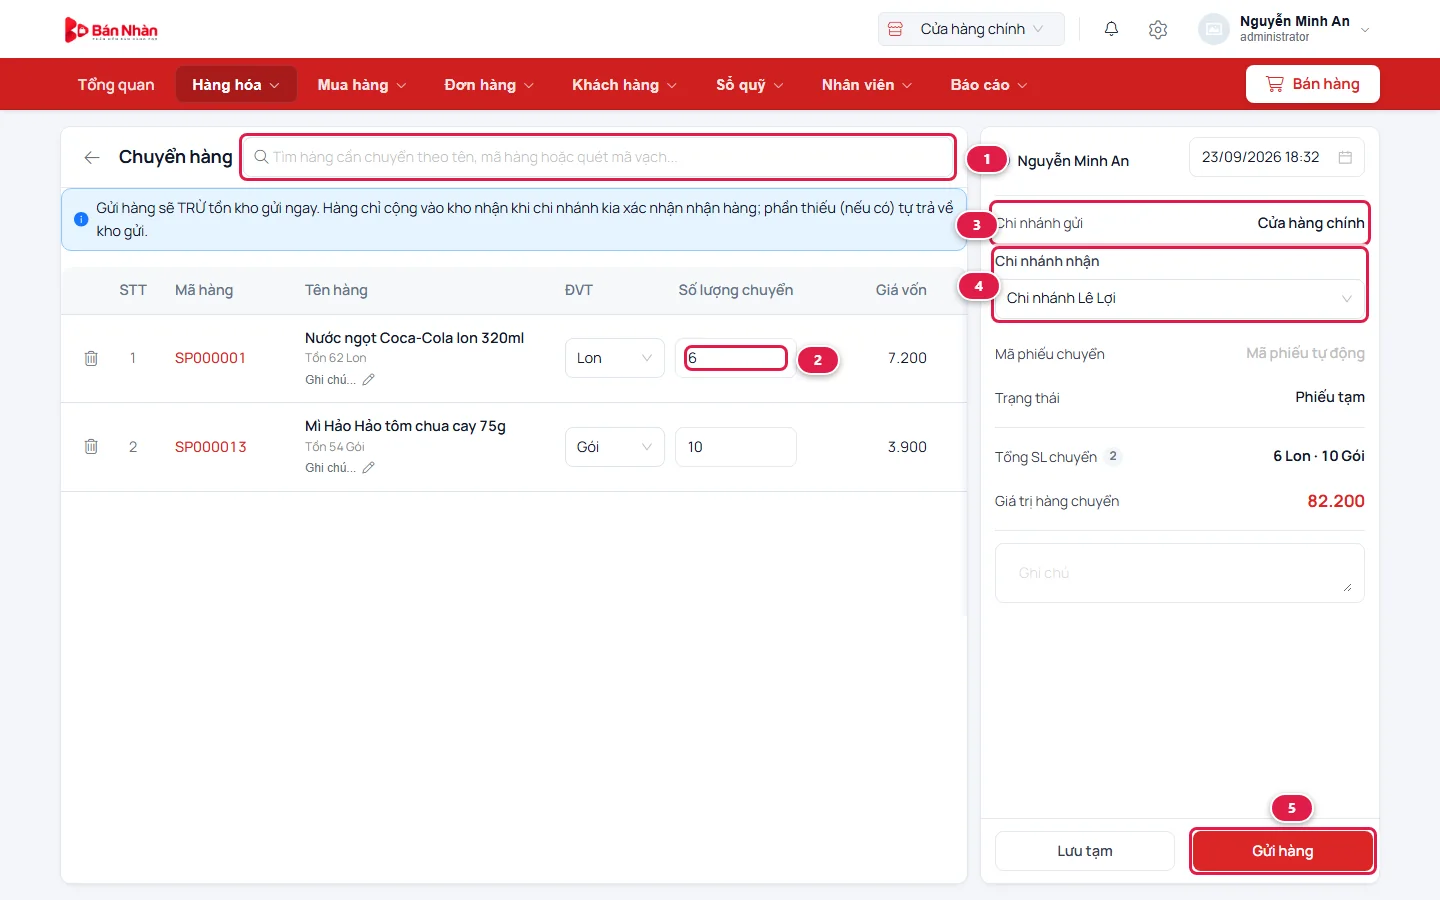The width and height of the screenshot is (1440, 900).
Task: Expand the Khách hàng menu
Action: pos(624,85)
